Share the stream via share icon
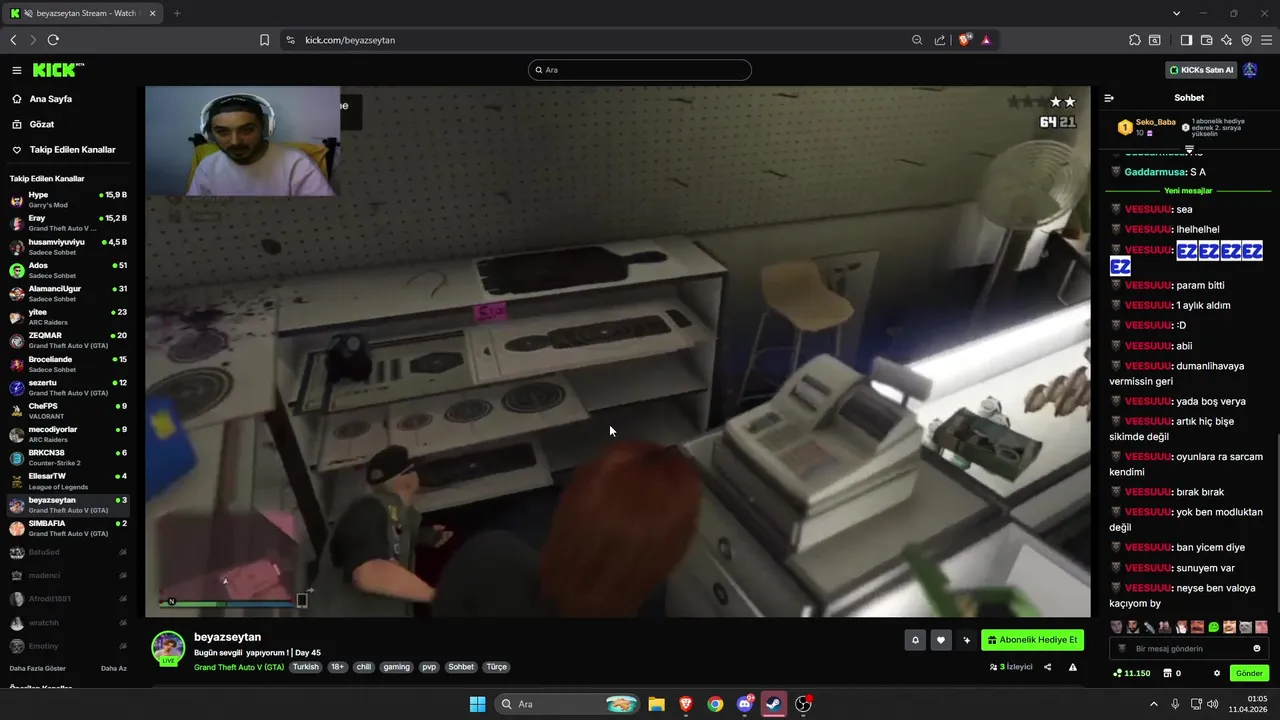The width and height of the screenshot is (1280, 720). 1048,667
